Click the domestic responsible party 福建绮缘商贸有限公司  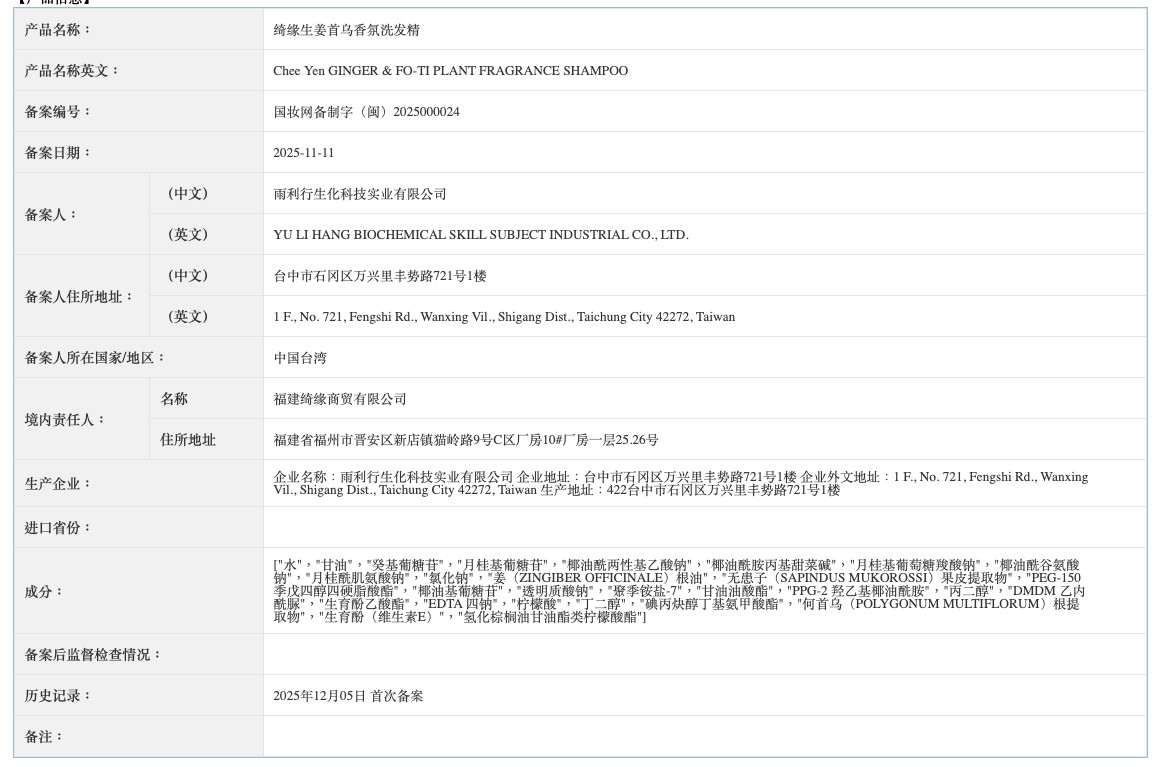tap(340, 399)
